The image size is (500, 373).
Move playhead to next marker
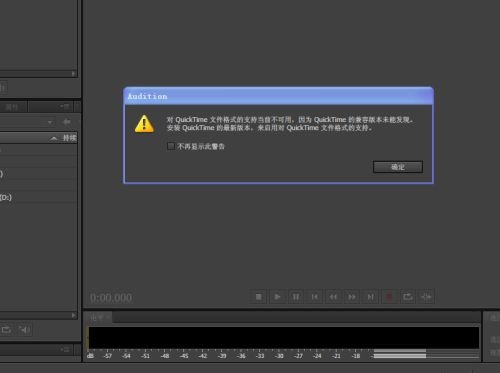(x=370, y=297)
